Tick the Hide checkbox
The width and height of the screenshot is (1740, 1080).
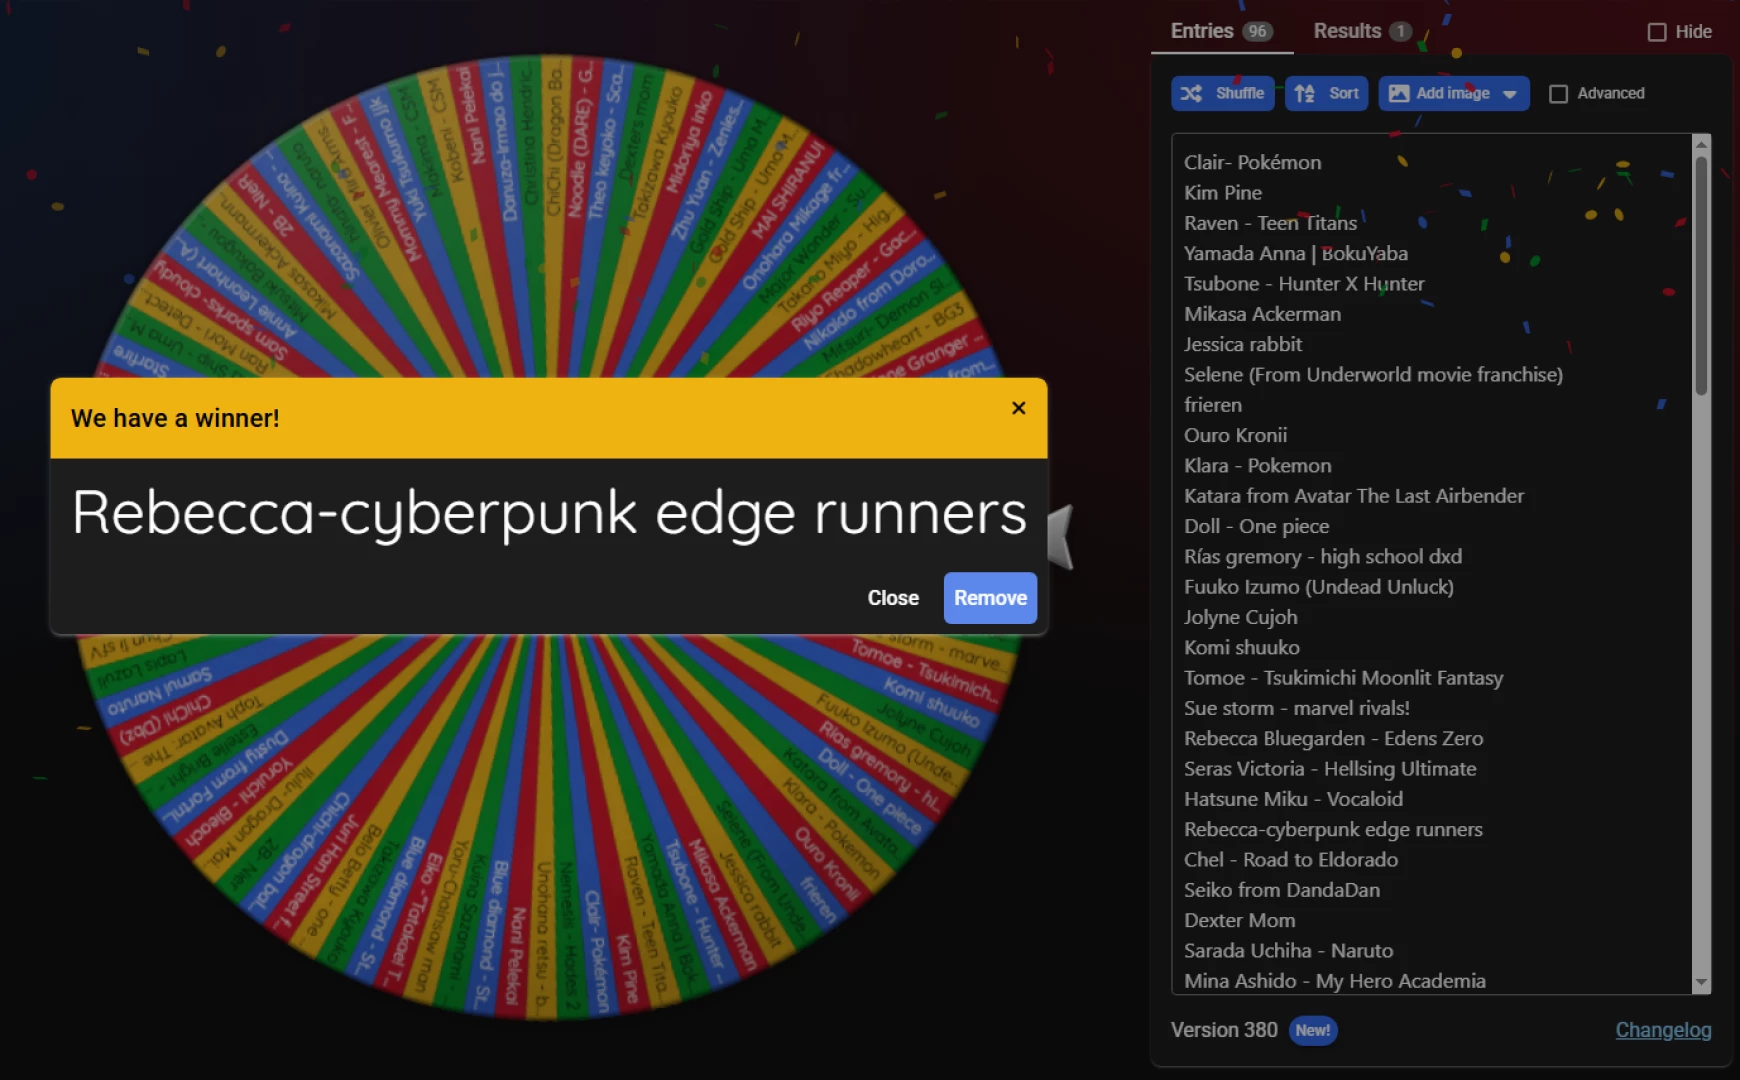click(1657, 32)
